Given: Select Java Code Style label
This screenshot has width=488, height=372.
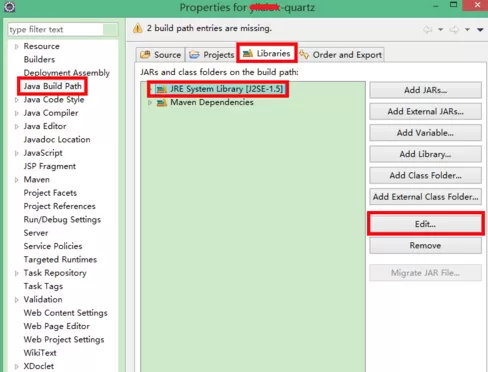Looking at the screenshot, I should point(54,100).
